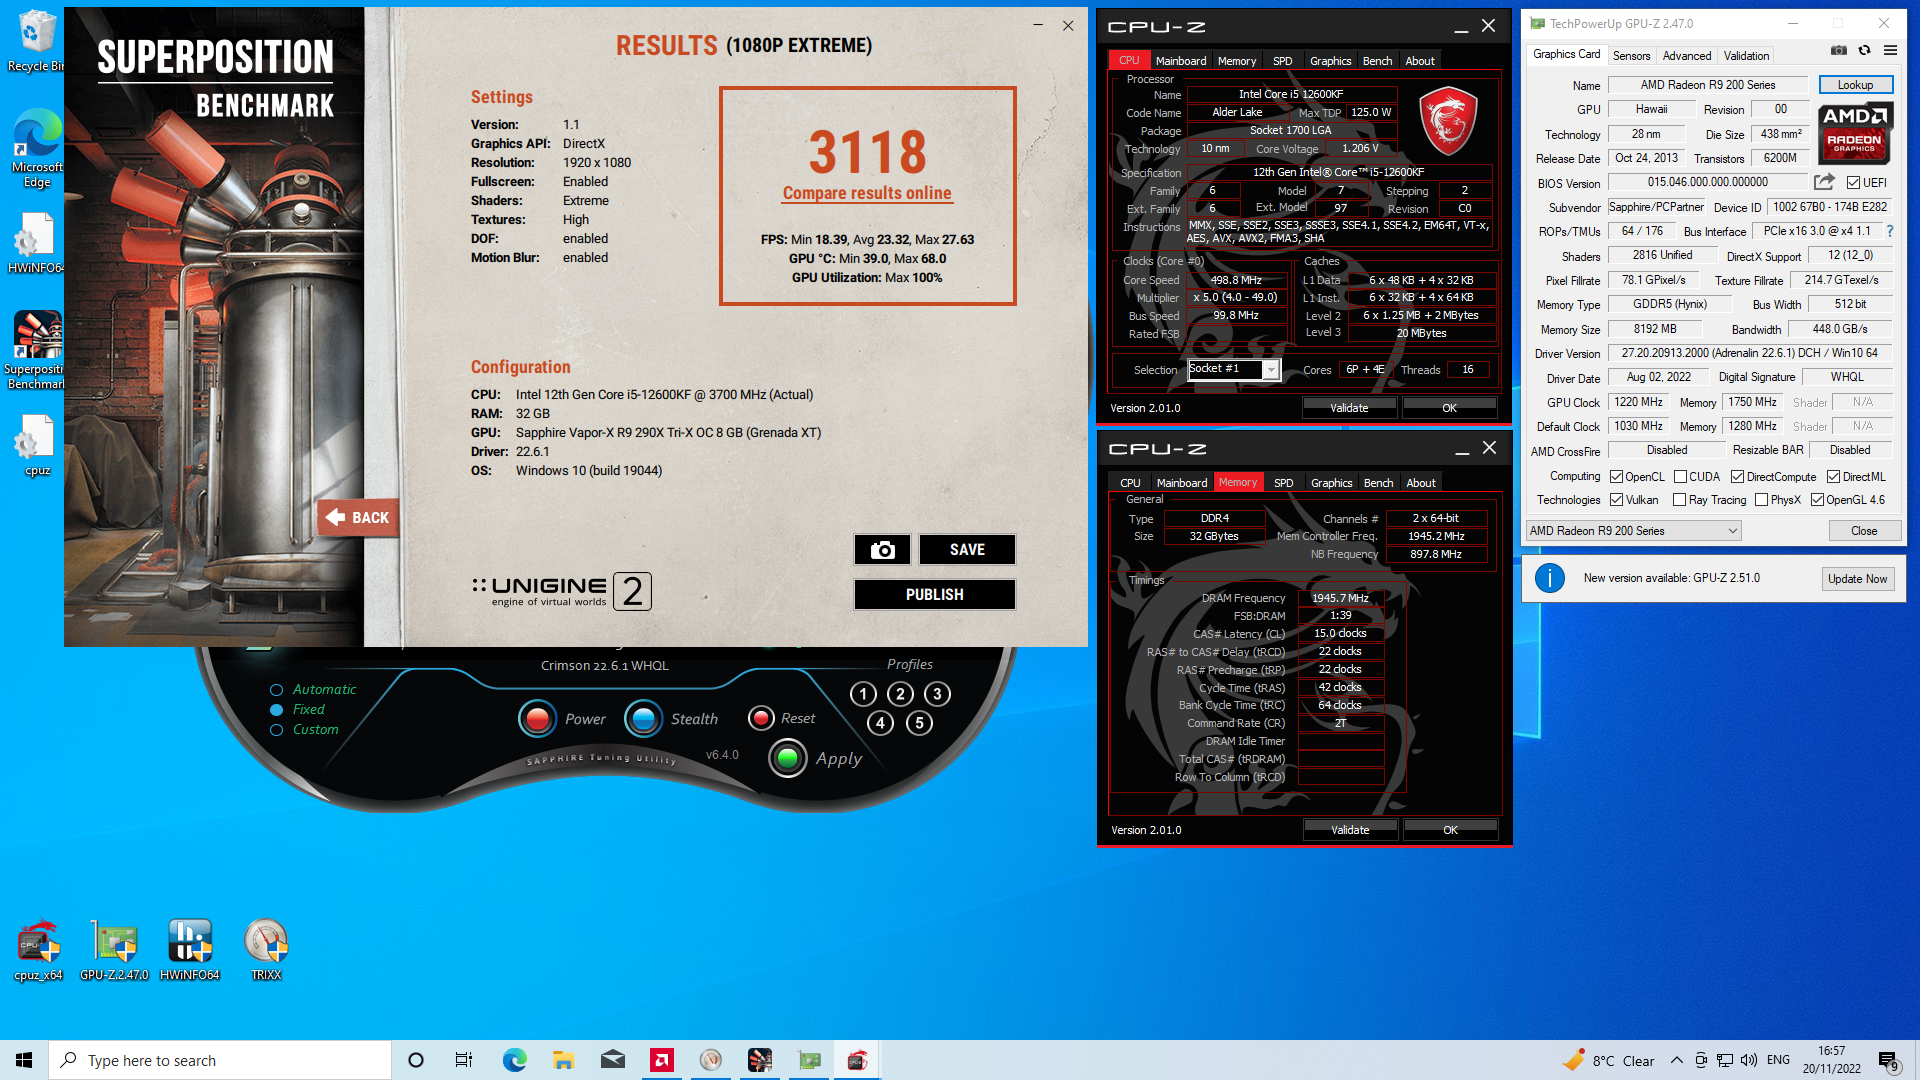
Task: Select Fixed fan mode in TRIXX
Action: [276, 710]
